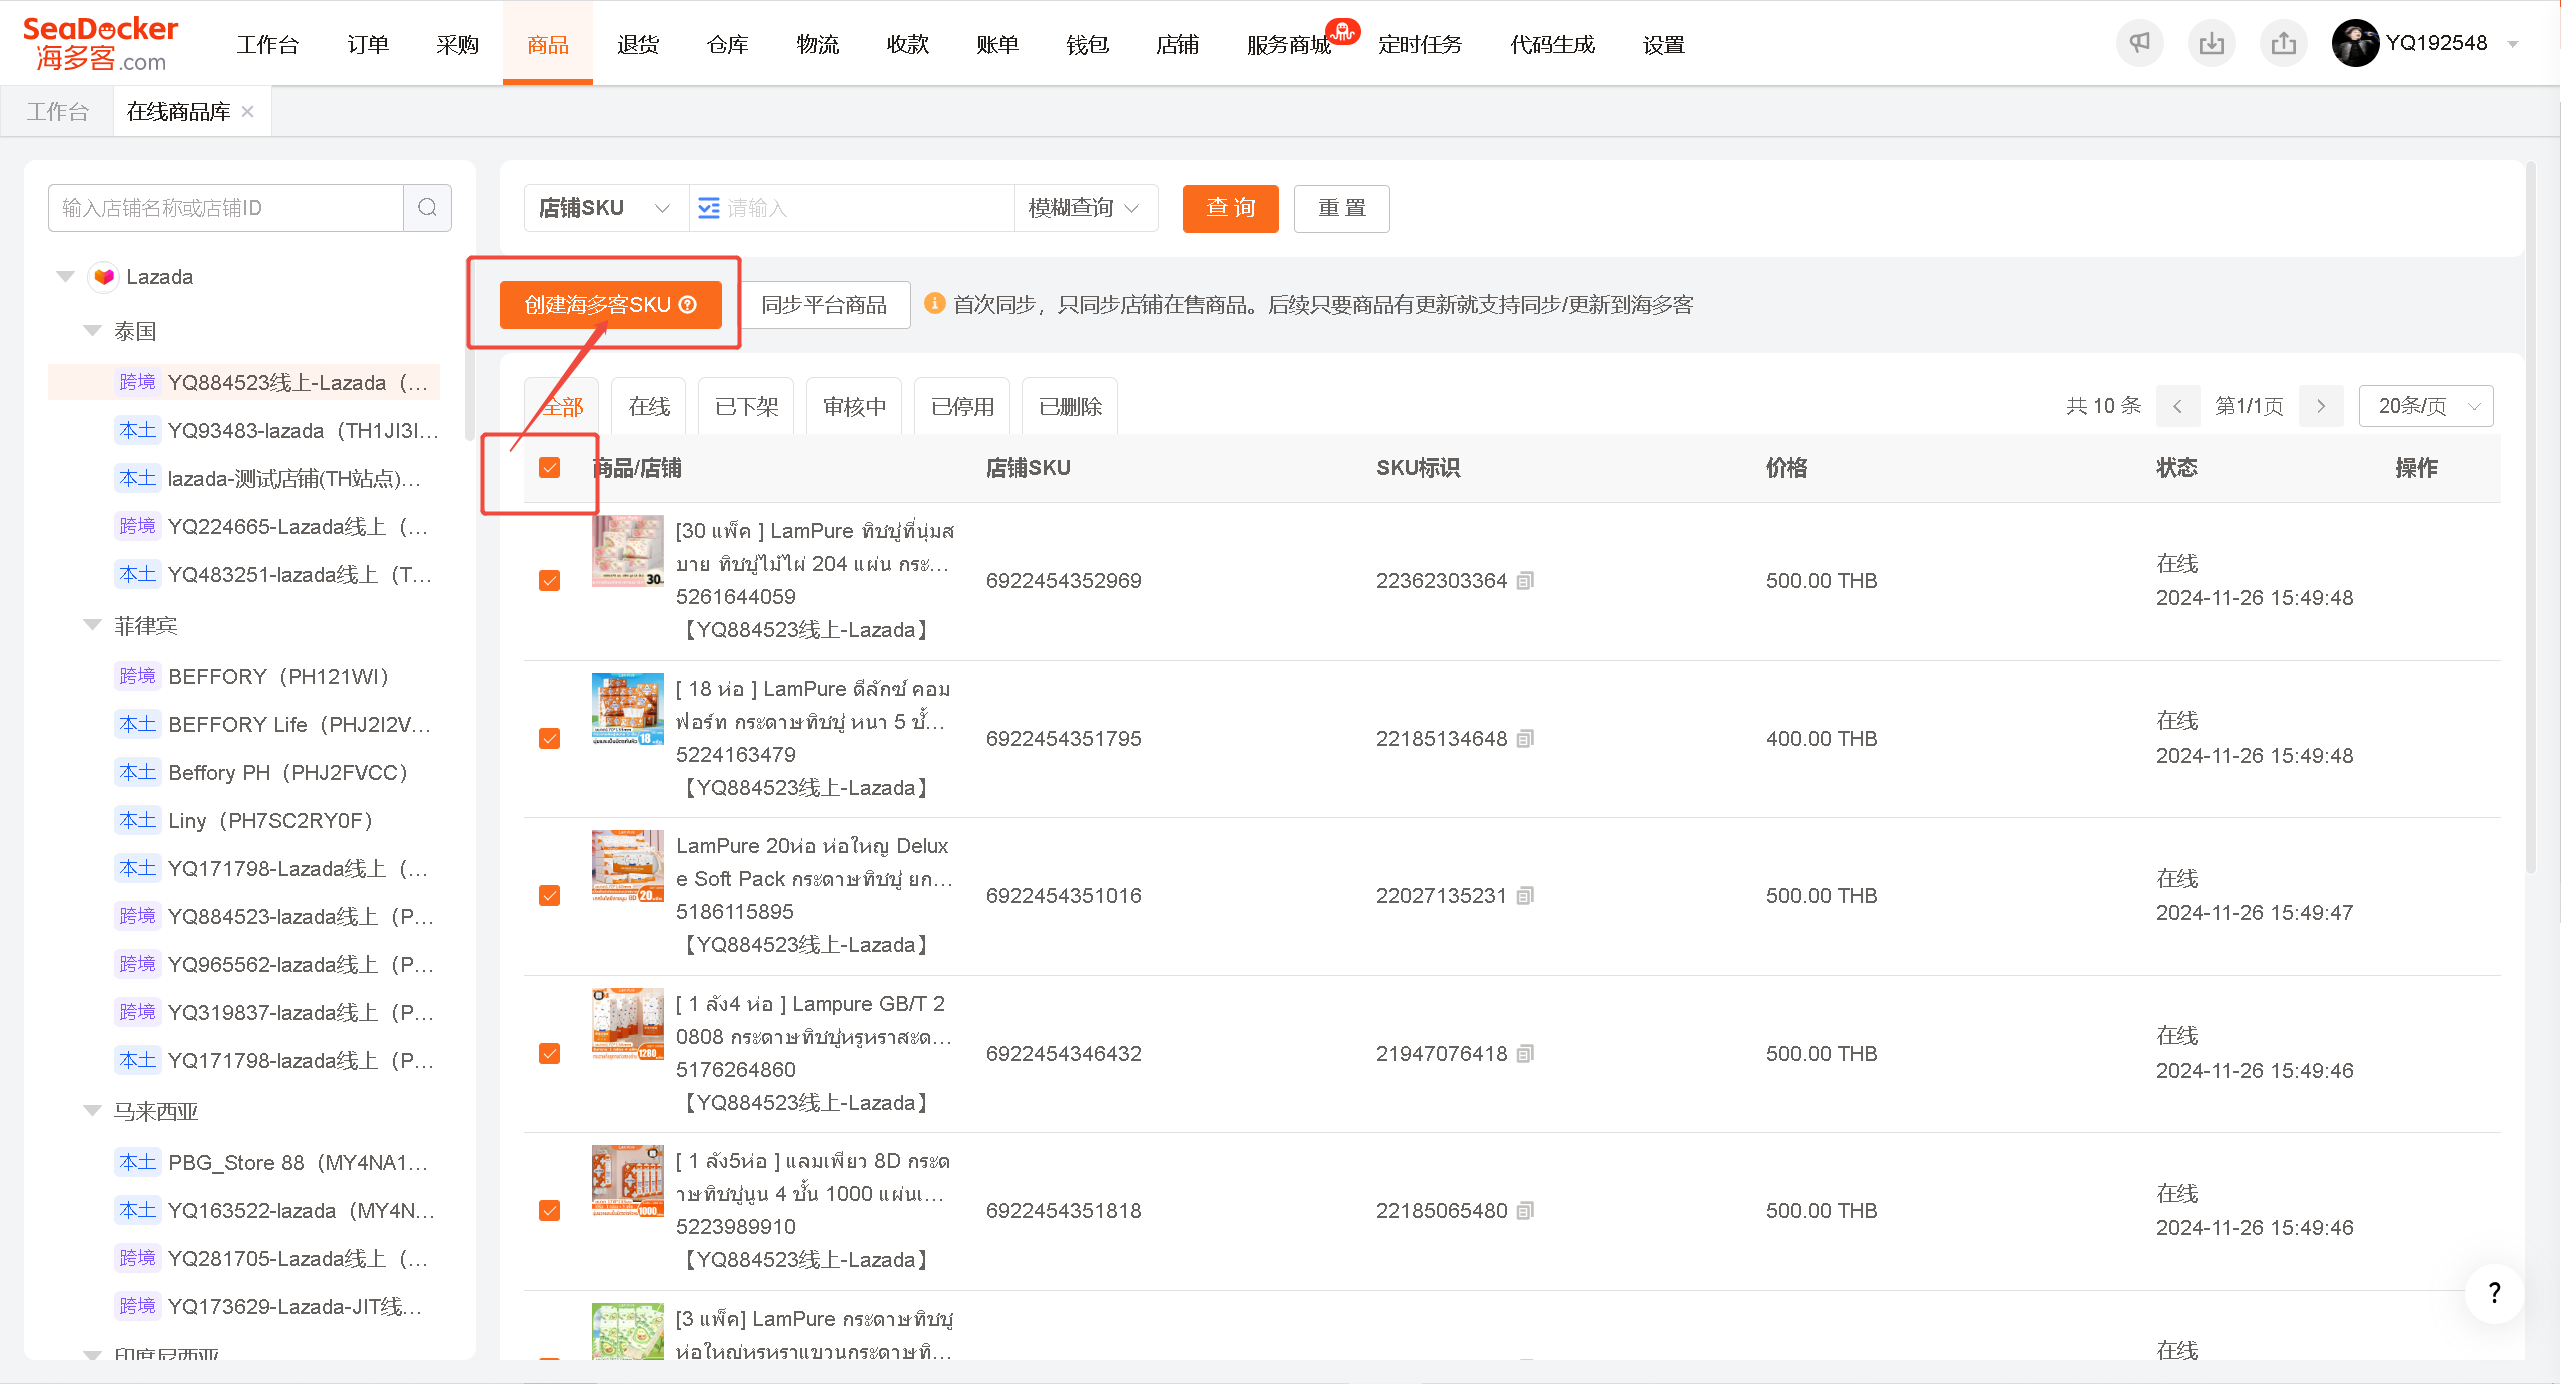Filter by the 已下架 status tab
2561x1384 pixels.
point(746,407)
